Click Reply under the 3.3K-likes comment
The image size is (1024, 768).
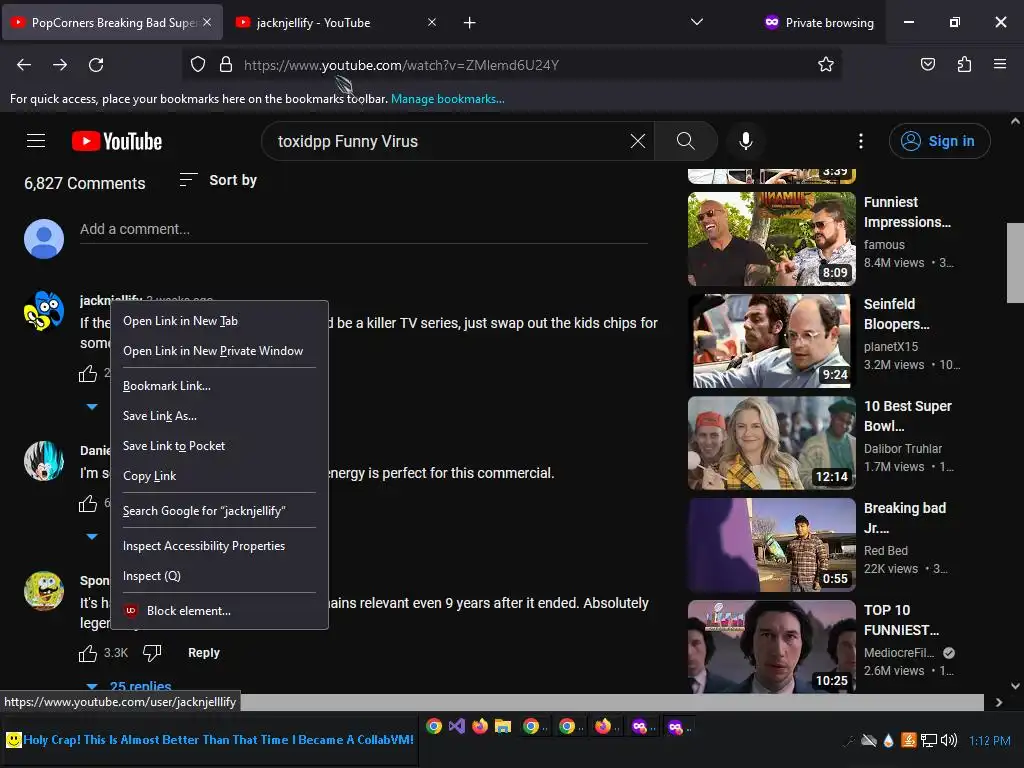(x=204, y=653)
